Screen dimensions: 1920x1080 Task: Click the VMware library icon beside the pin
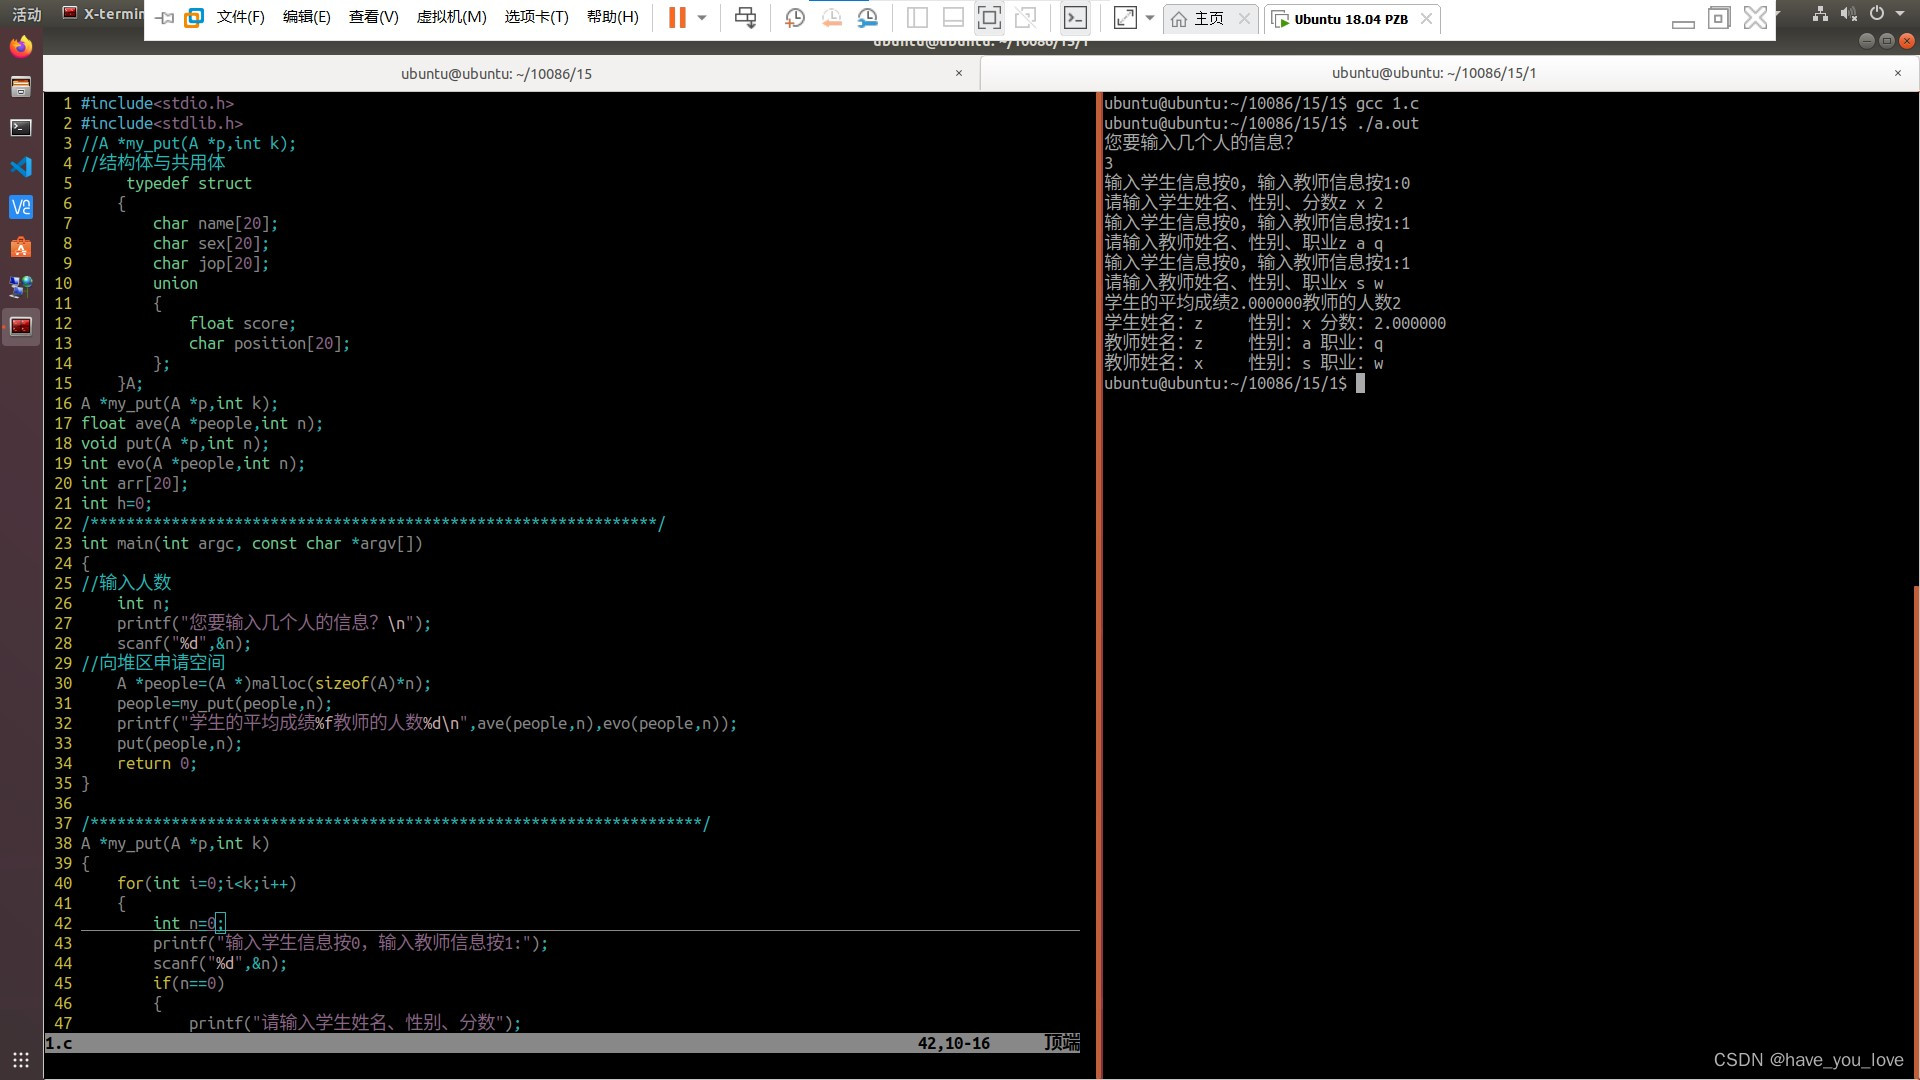coord(194,18)
